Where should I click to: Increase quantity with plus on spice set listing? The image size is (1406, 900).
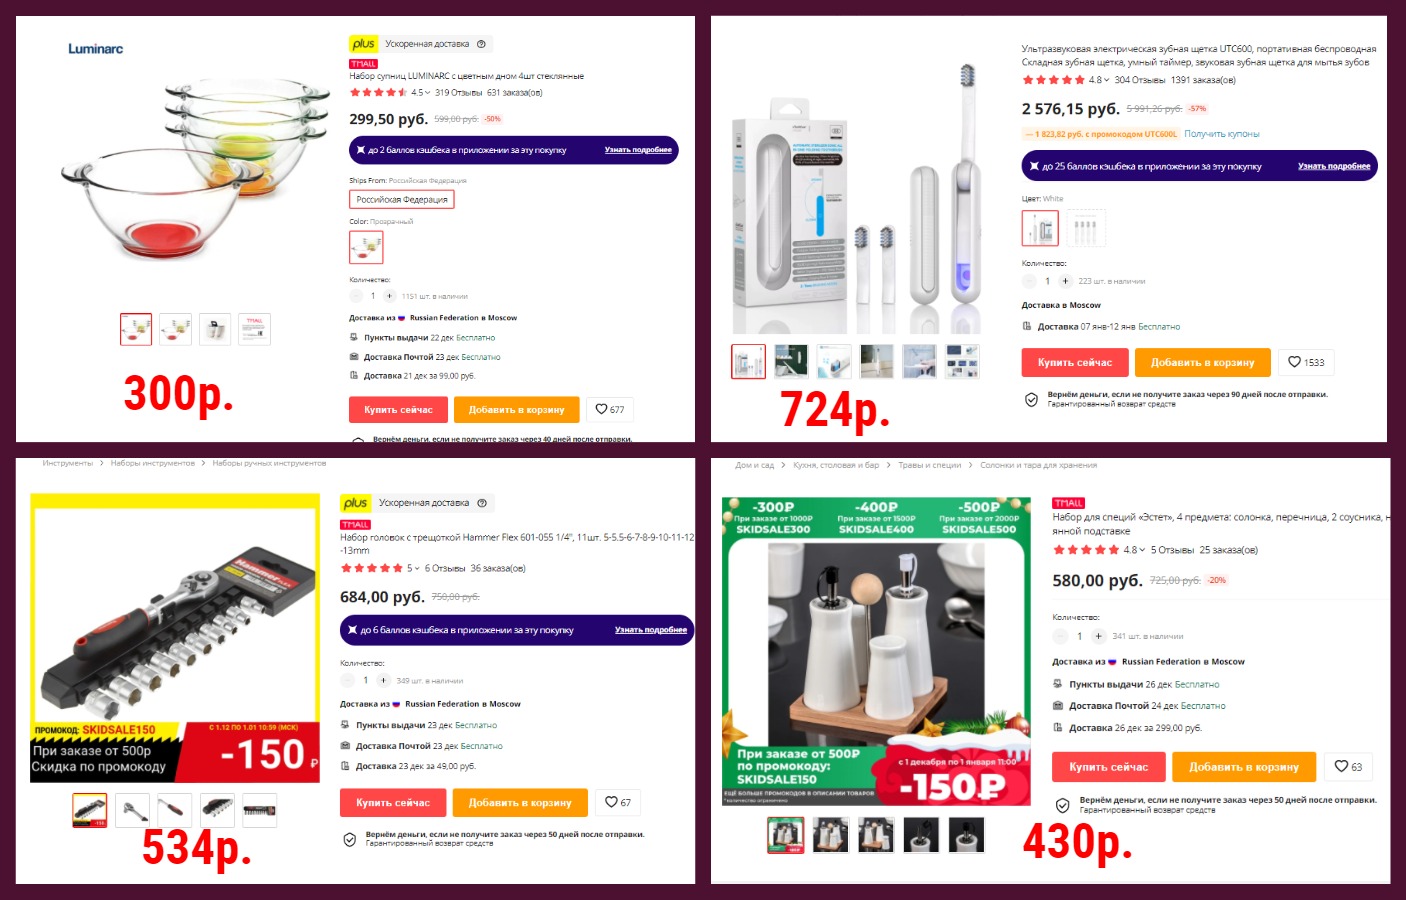click(x=1098, y=636)
